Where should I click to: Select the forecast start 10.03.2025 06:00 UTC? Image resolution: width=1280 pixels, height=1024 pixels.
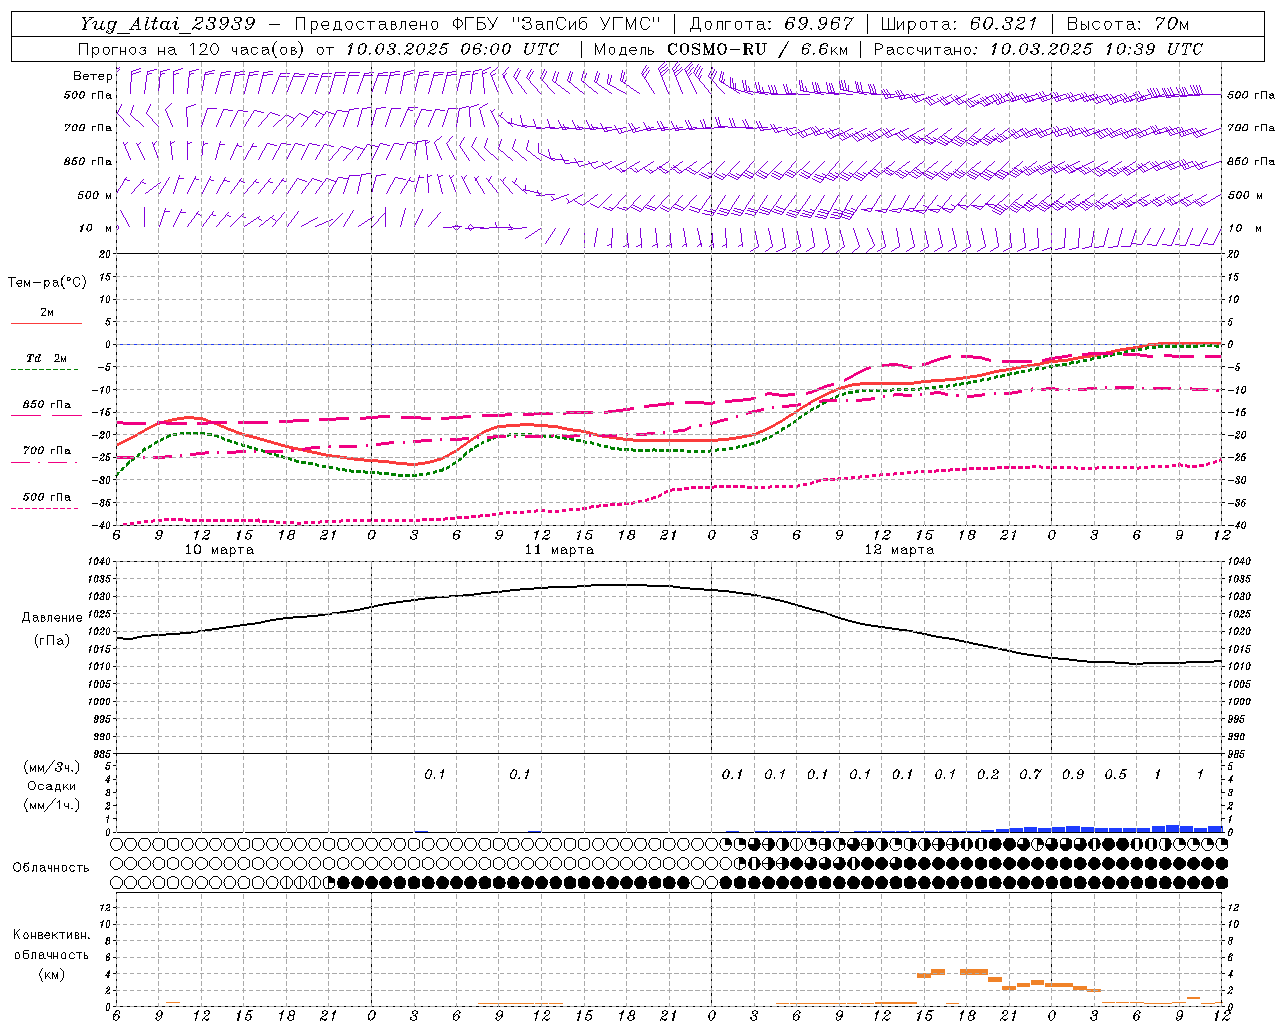[x=452, y=49]
